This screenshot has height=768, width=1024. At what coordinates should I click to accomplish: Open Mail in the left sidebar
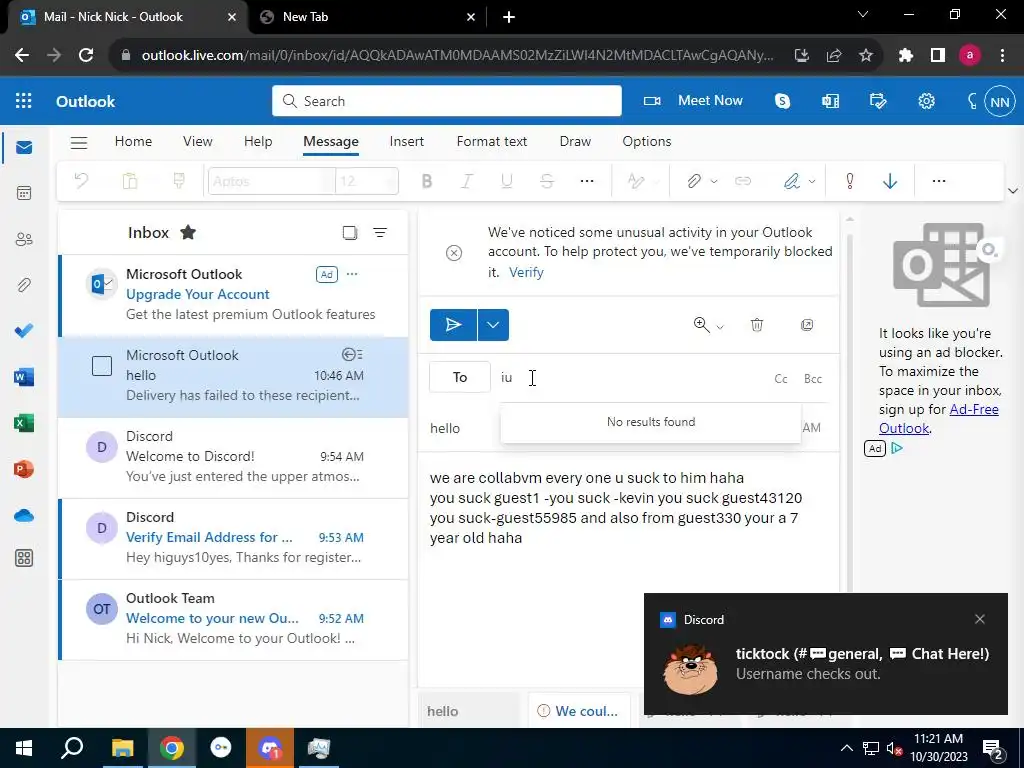coord(24,147)
